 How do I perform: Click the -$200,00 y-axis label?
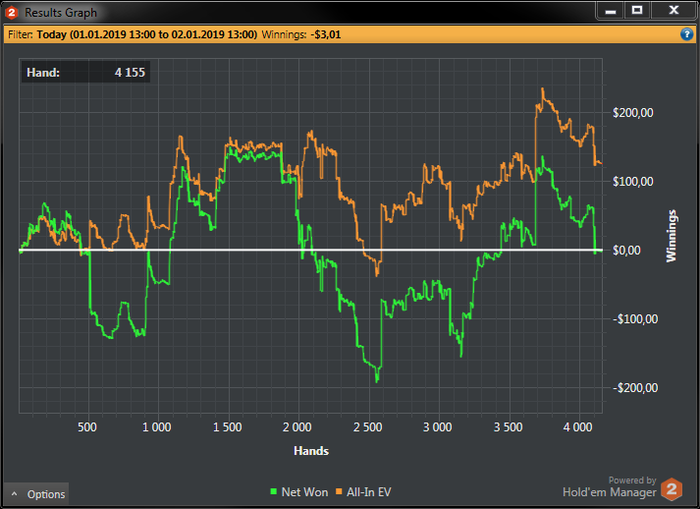pos(635,388)
